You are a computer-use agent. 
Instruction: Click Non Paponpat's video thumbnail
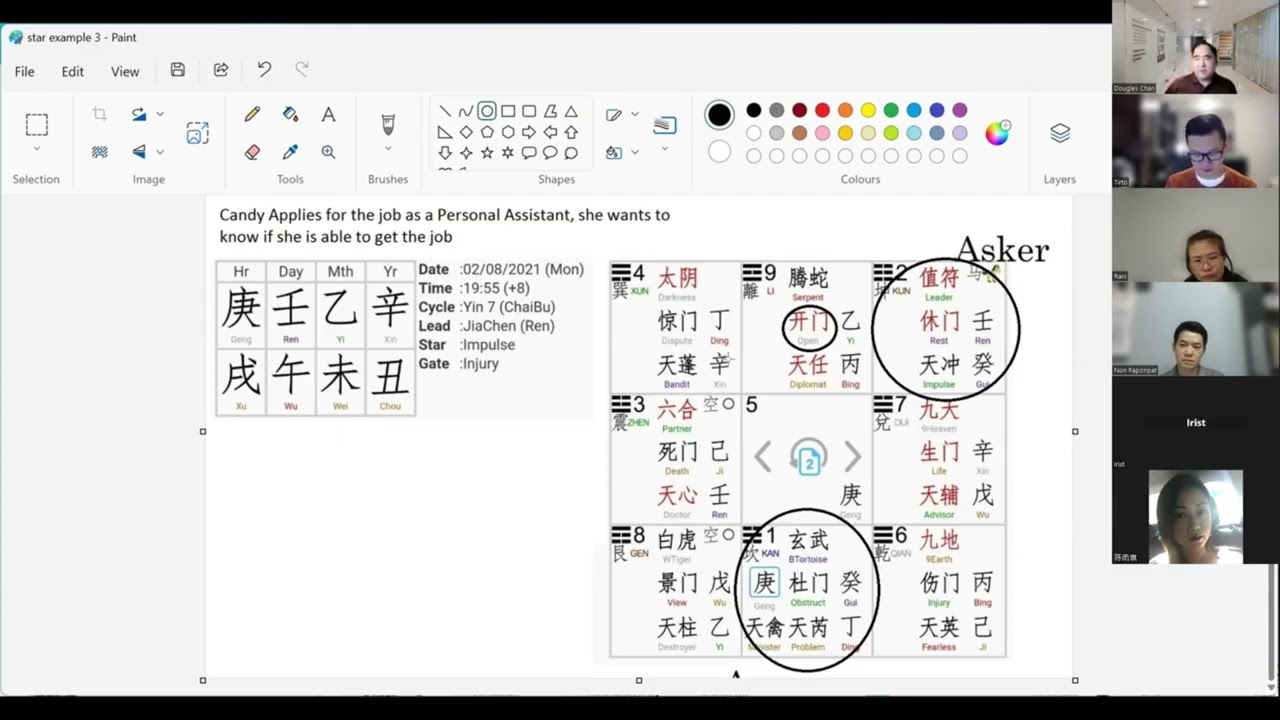(x=1194, y=329)
